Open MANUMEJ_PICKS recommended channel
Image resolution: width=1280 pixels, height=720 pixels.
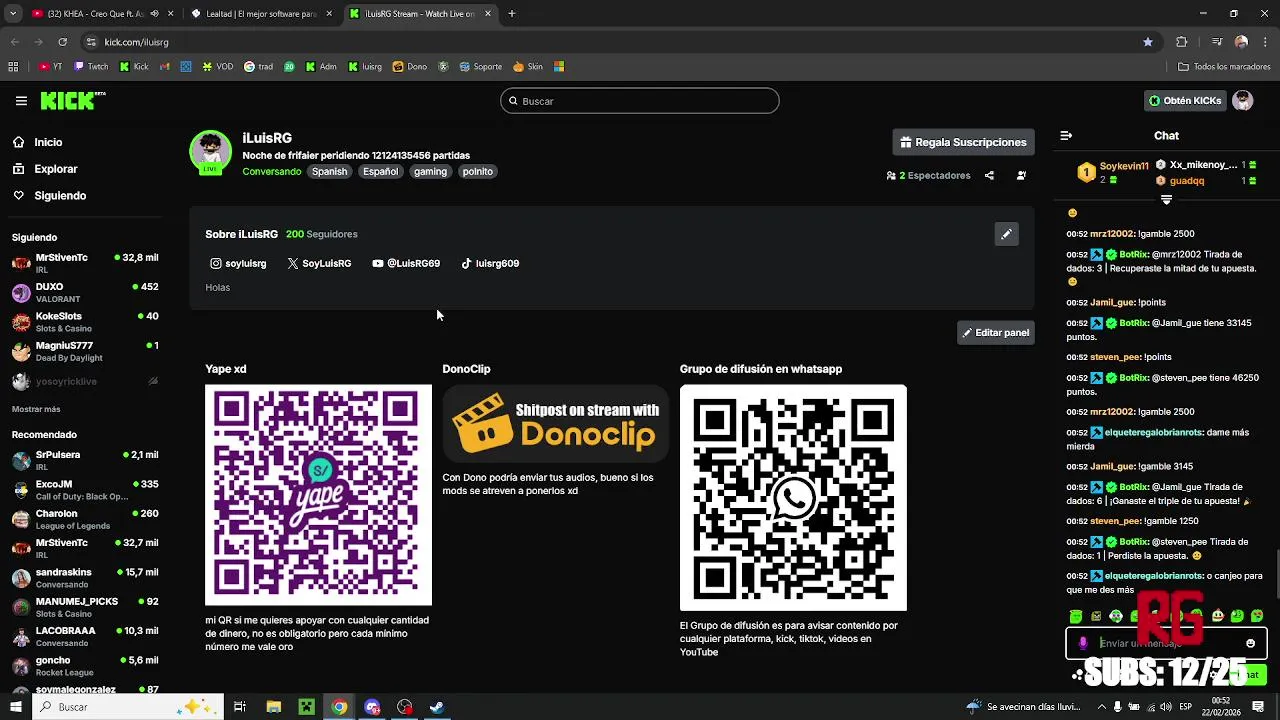tap(85, 607)
